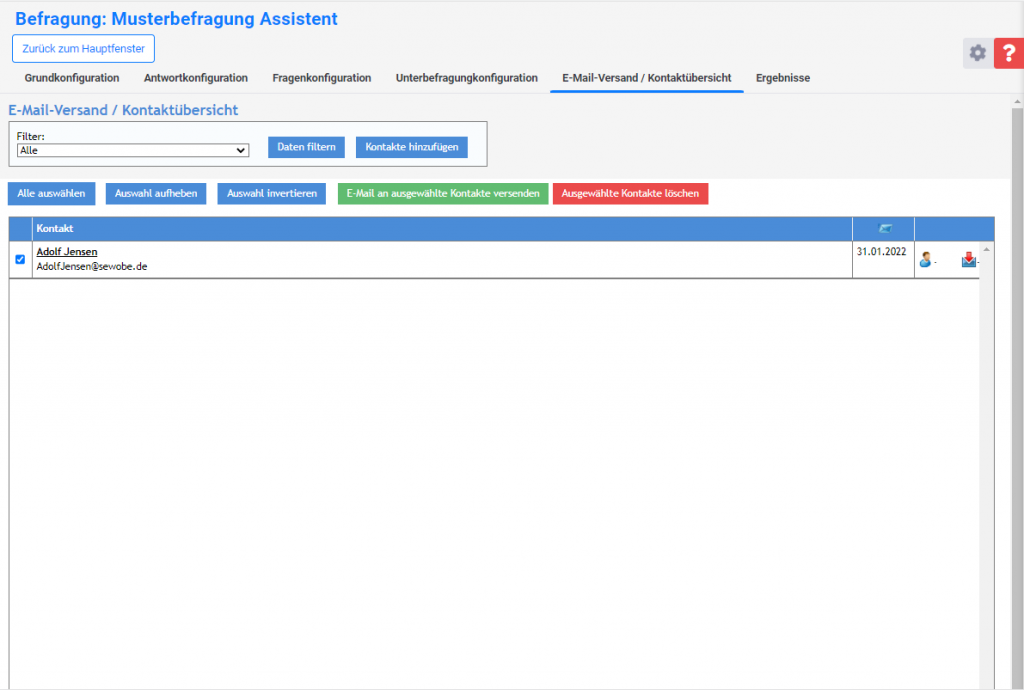Click the settings gear icon

(x=977, y=54)
